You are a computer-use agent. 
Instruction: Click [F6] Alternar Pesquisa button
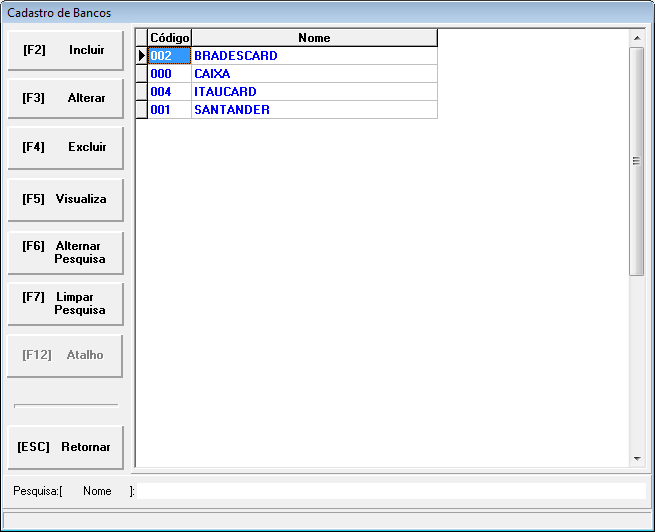coord(65,252)
